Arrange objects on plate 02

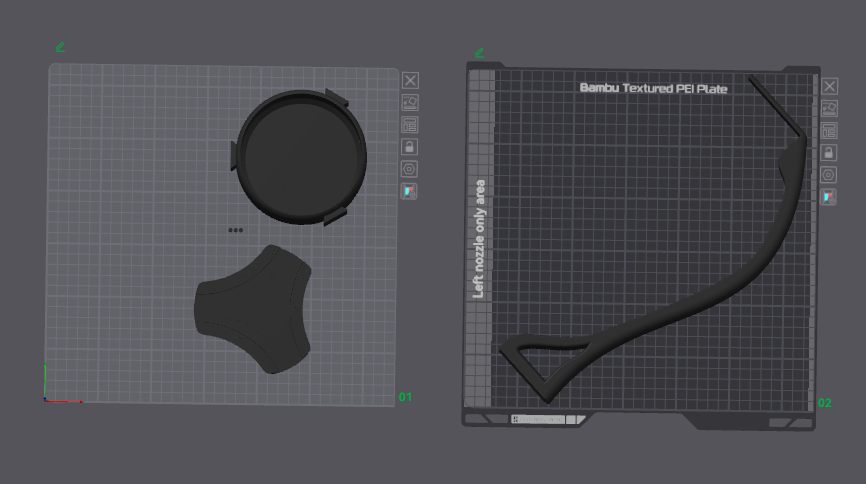click(x=829, y=130)
